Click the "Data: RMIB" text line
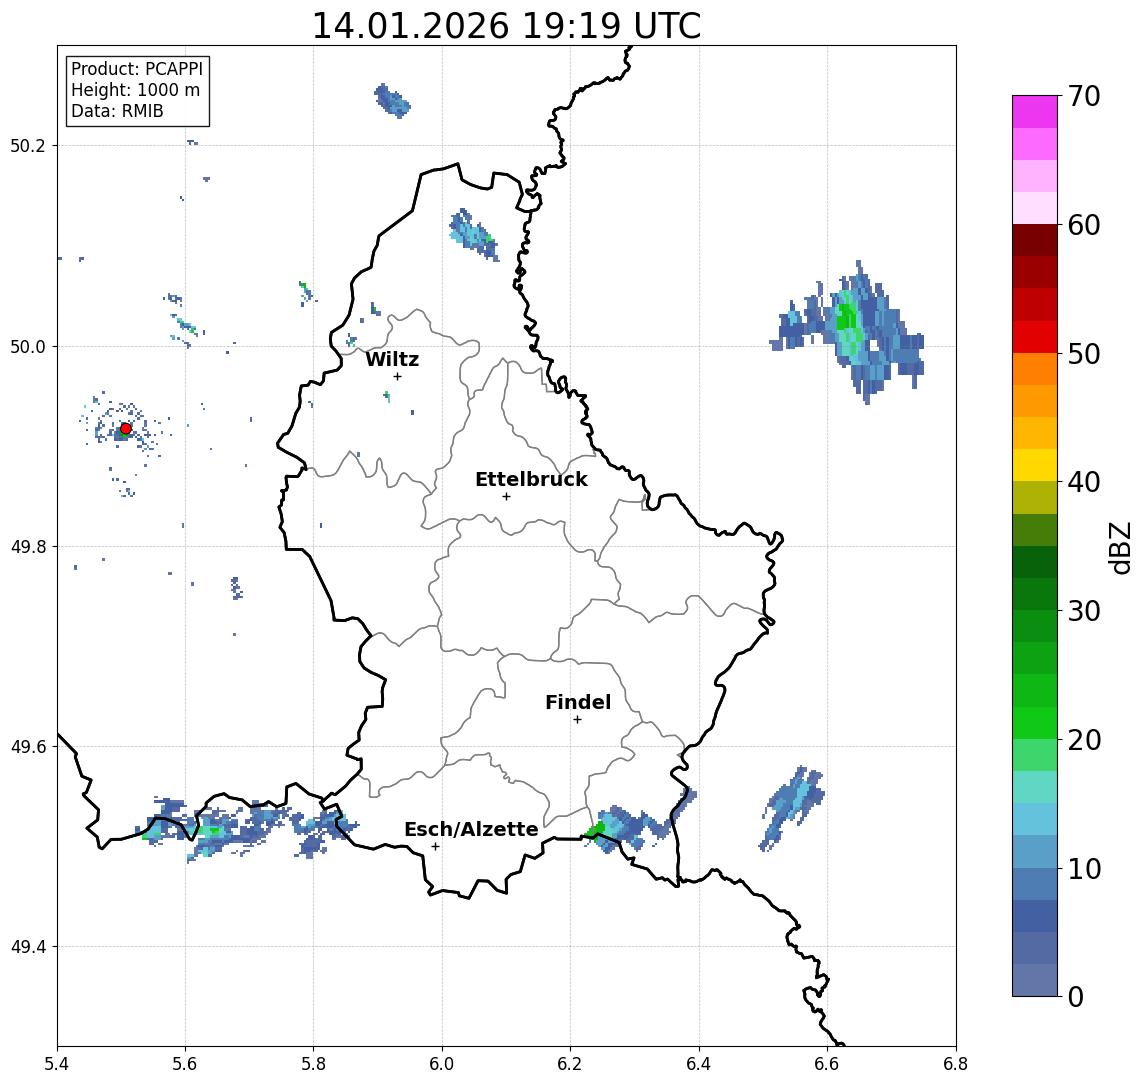Image resolution: width=1145 pixels, height=1084 pixels. coord(117,111)
